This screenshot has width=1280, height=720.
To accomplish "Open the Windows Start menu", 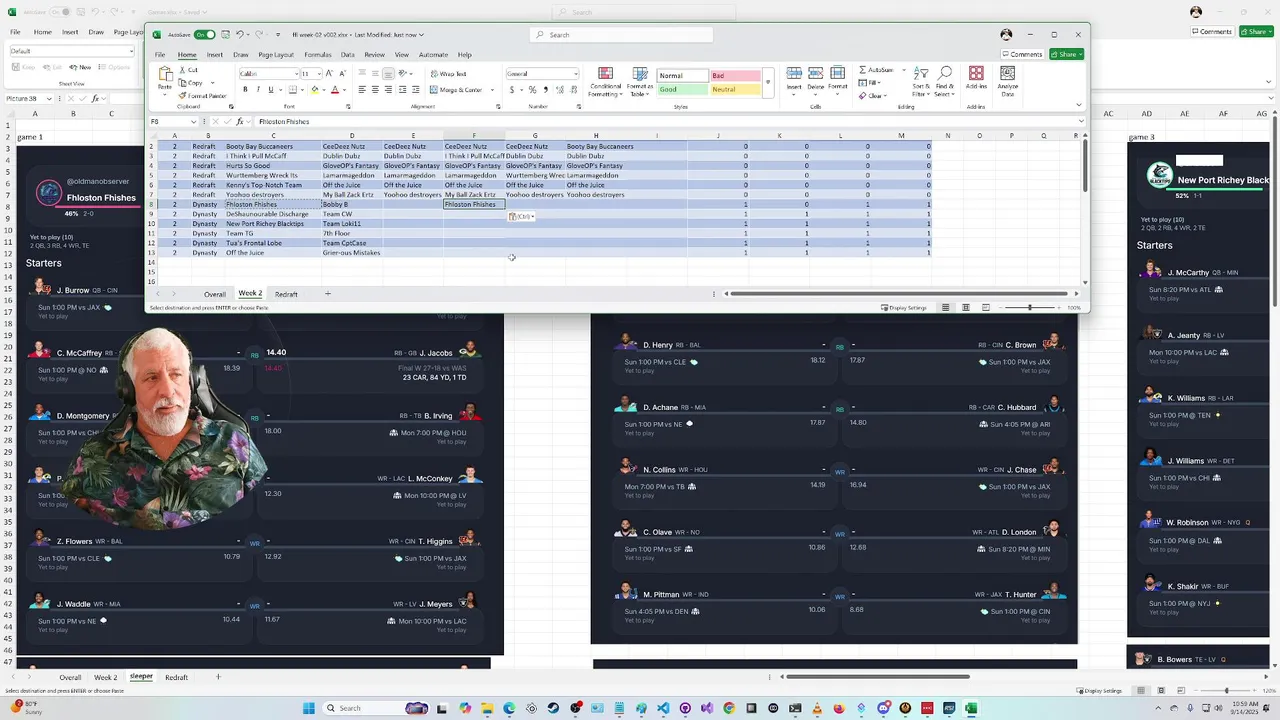I will pos(309,708).
